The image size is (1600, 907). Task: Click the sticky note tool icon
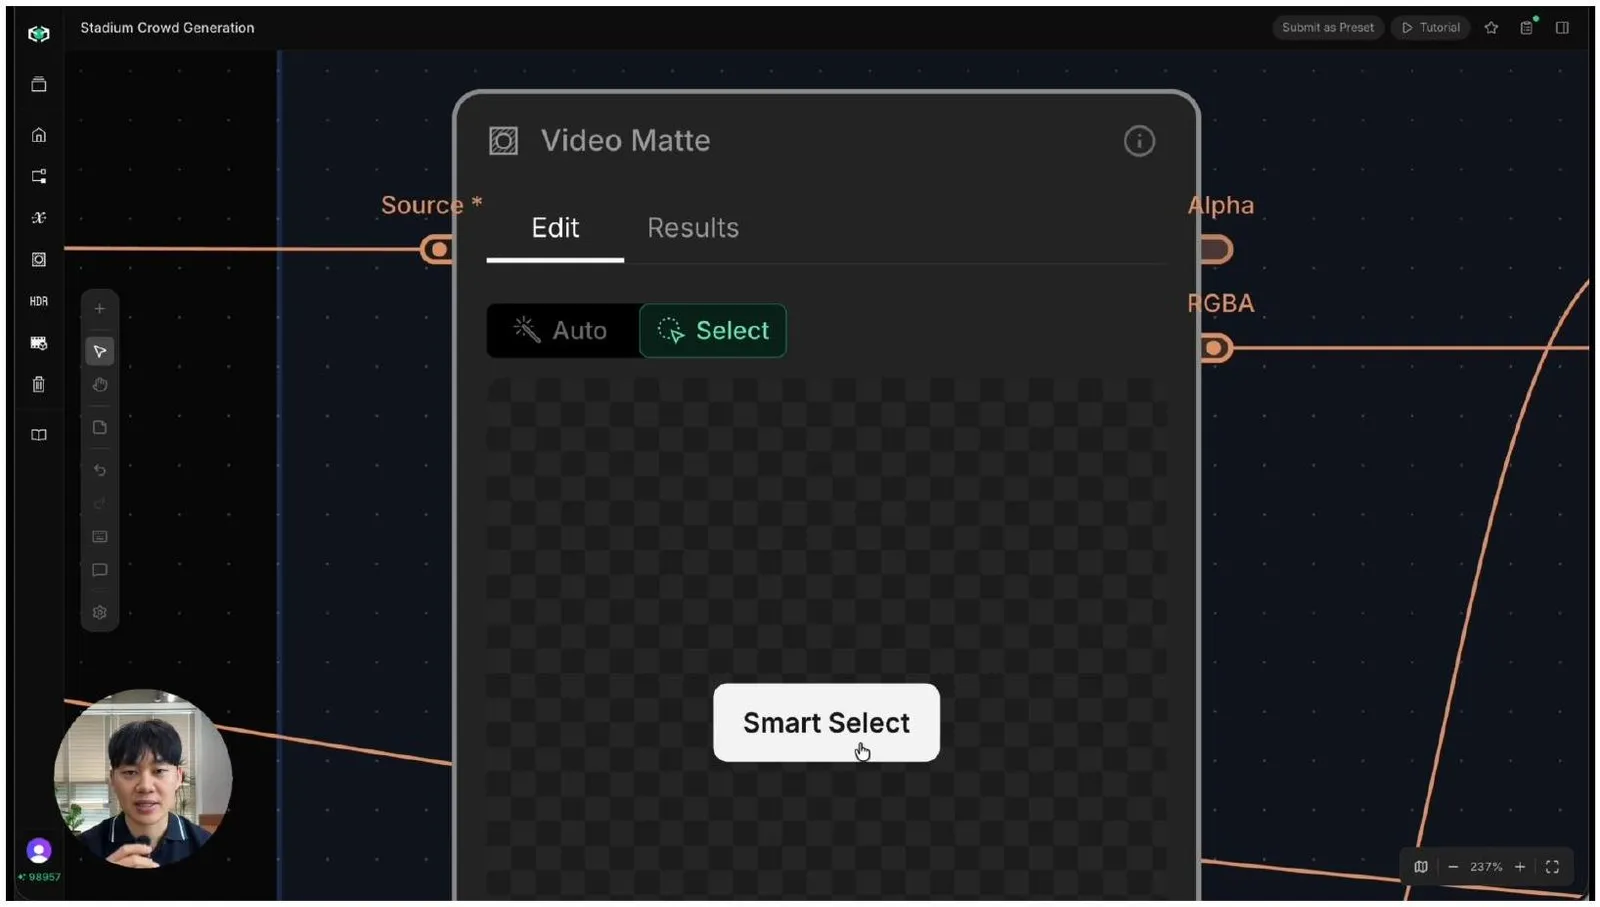[100, 428]
